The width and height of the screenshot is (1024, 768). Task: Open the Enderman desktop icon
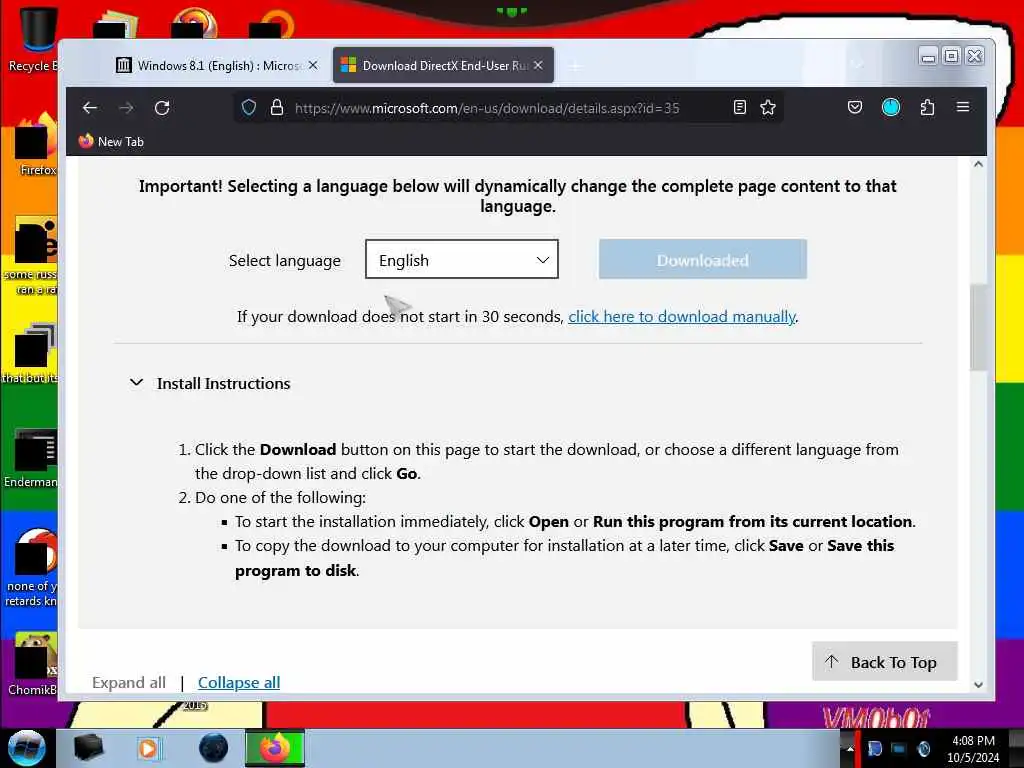pos(31,457)
